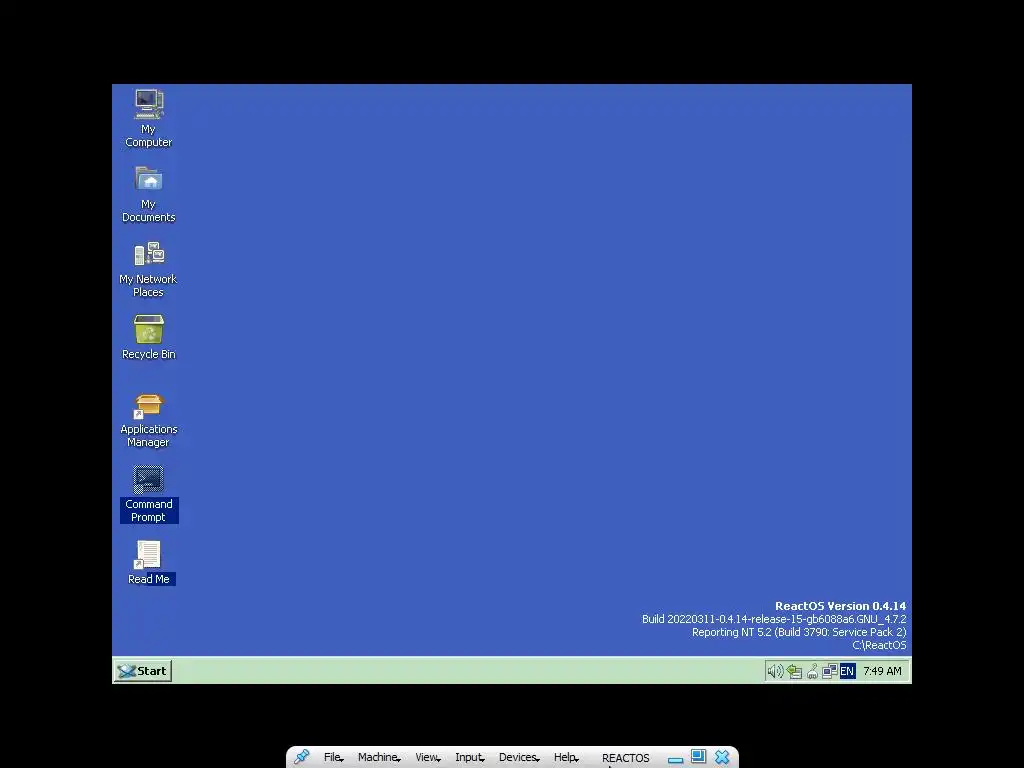Viewport: 1024px width, 768px height.
Task: Click the REACTOS label in VM toolbar
Action: (626, 758)
